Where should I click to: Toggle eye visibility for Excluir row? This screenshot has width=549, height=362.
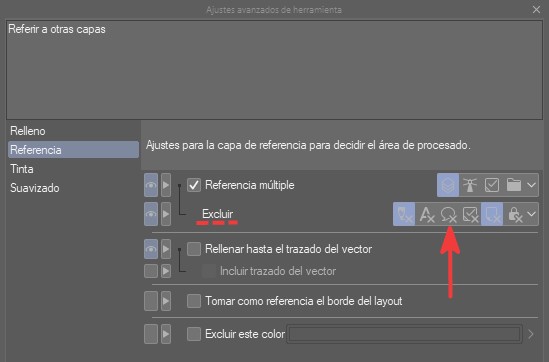(151, 214)
